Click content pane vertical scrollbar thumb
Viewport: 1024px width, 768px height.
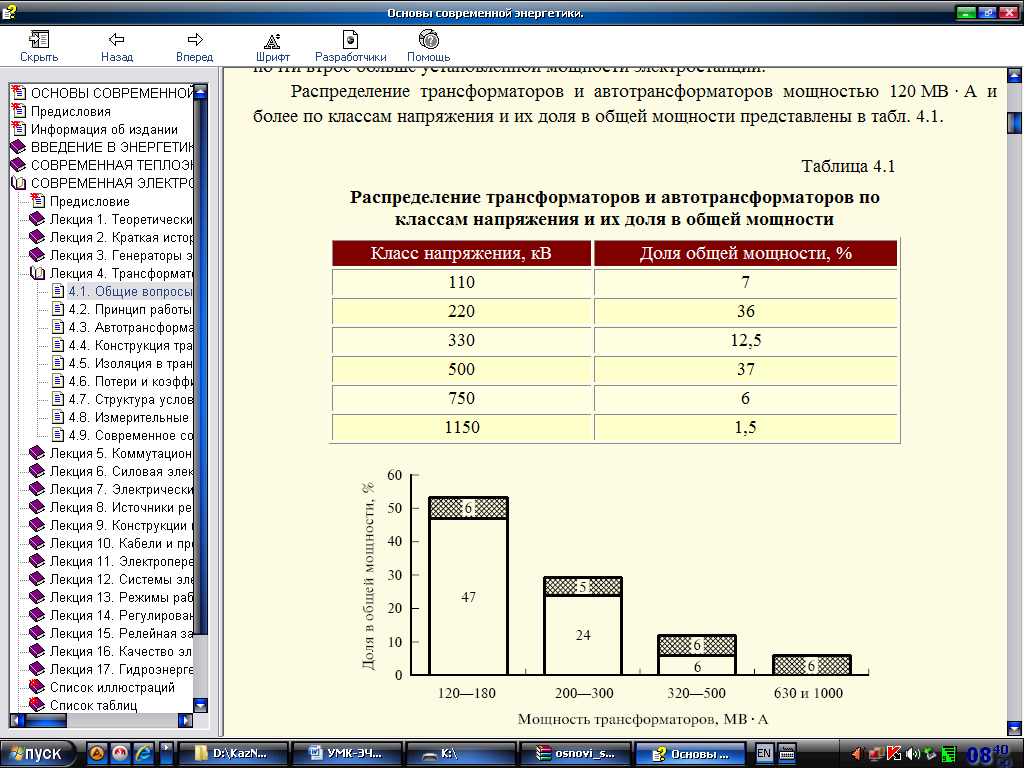tap(1014, 122)
